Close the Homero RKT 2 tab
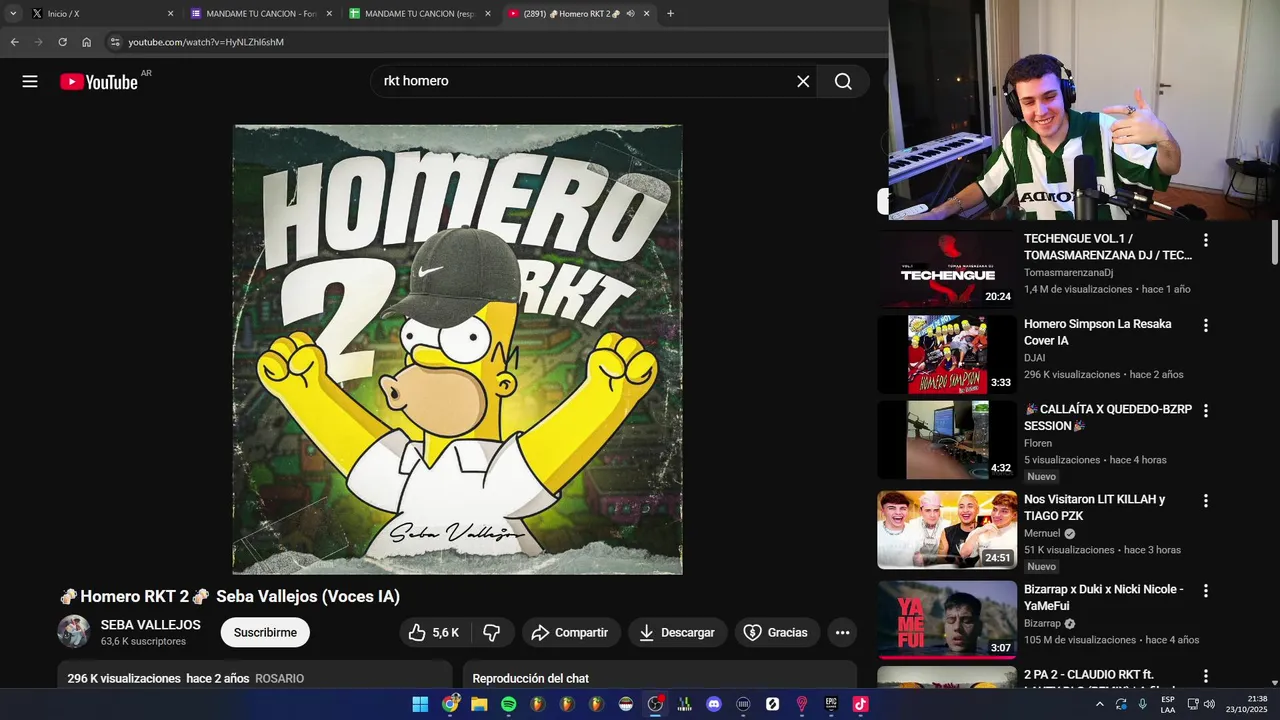This screenshot has width=1280, height=720. [x=646, y=14]
